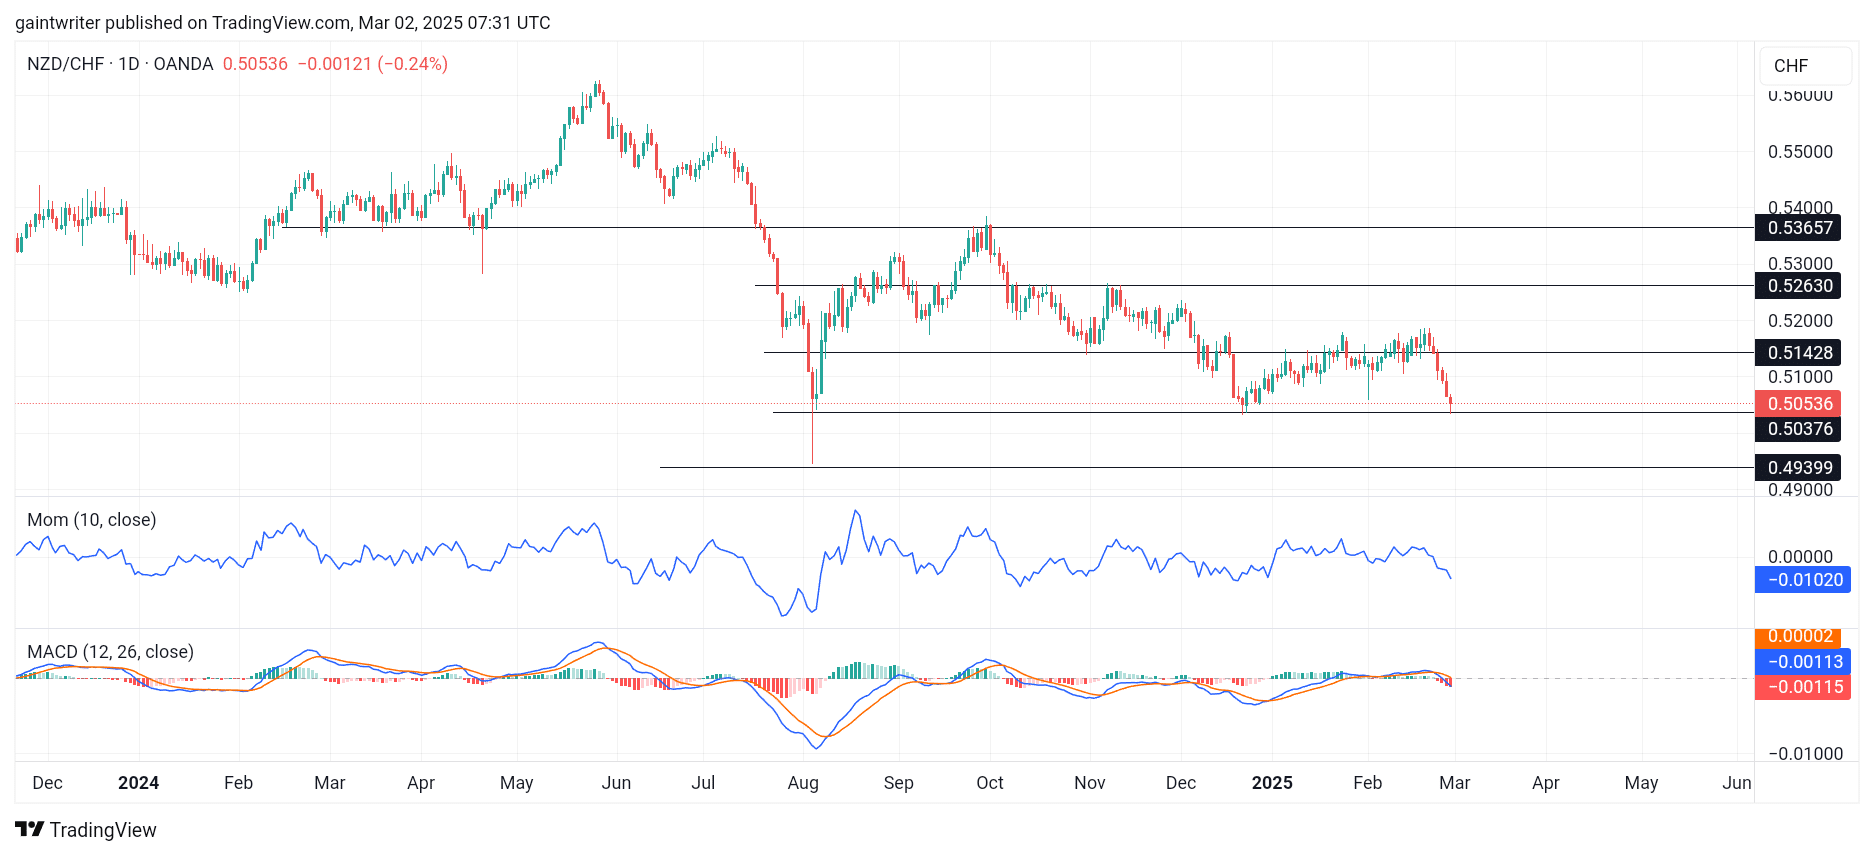The image size is (1874, 856).
Task: Click the 0.51000 price axis label
Action: coord(1800,377)
